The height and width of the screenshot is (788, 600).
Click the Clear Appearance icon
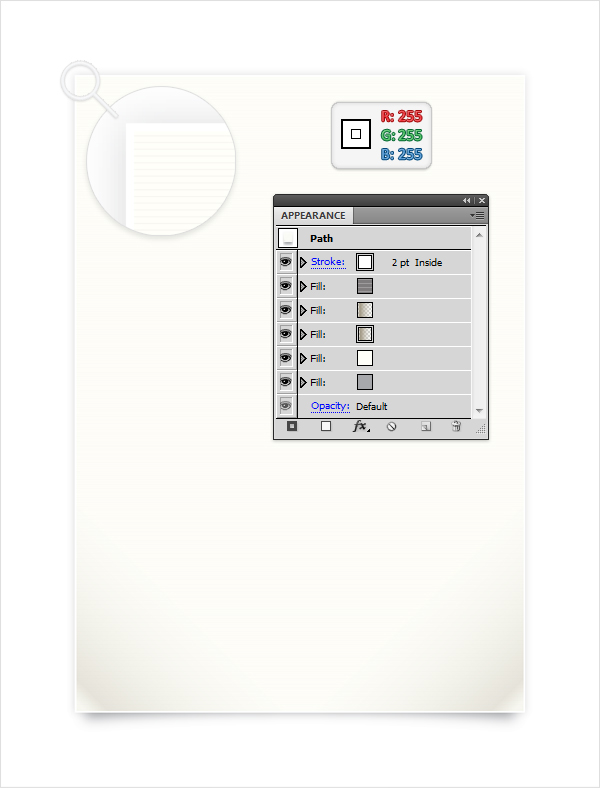(x=391, y=427)
